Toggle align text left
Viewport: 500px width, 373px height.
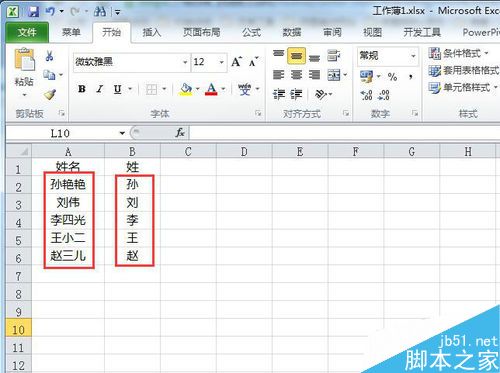279,75
